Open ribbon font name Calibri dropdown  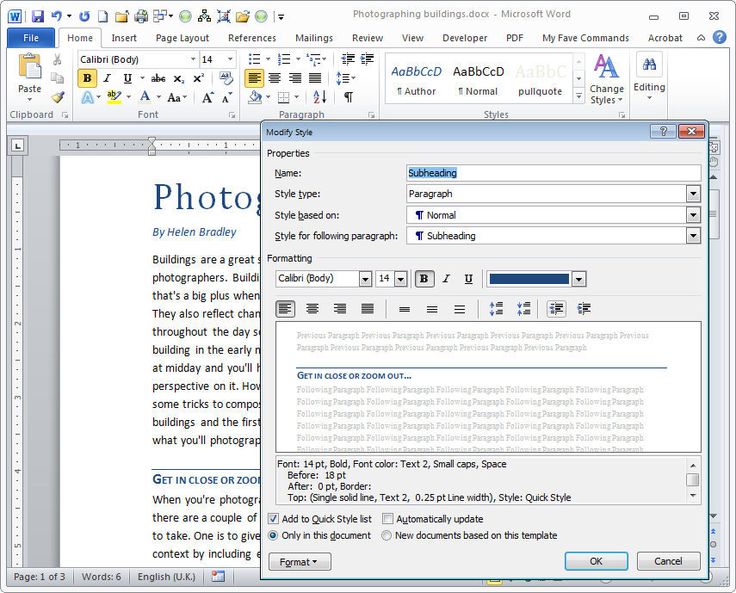pyautogui.click(x=192, y=60)
